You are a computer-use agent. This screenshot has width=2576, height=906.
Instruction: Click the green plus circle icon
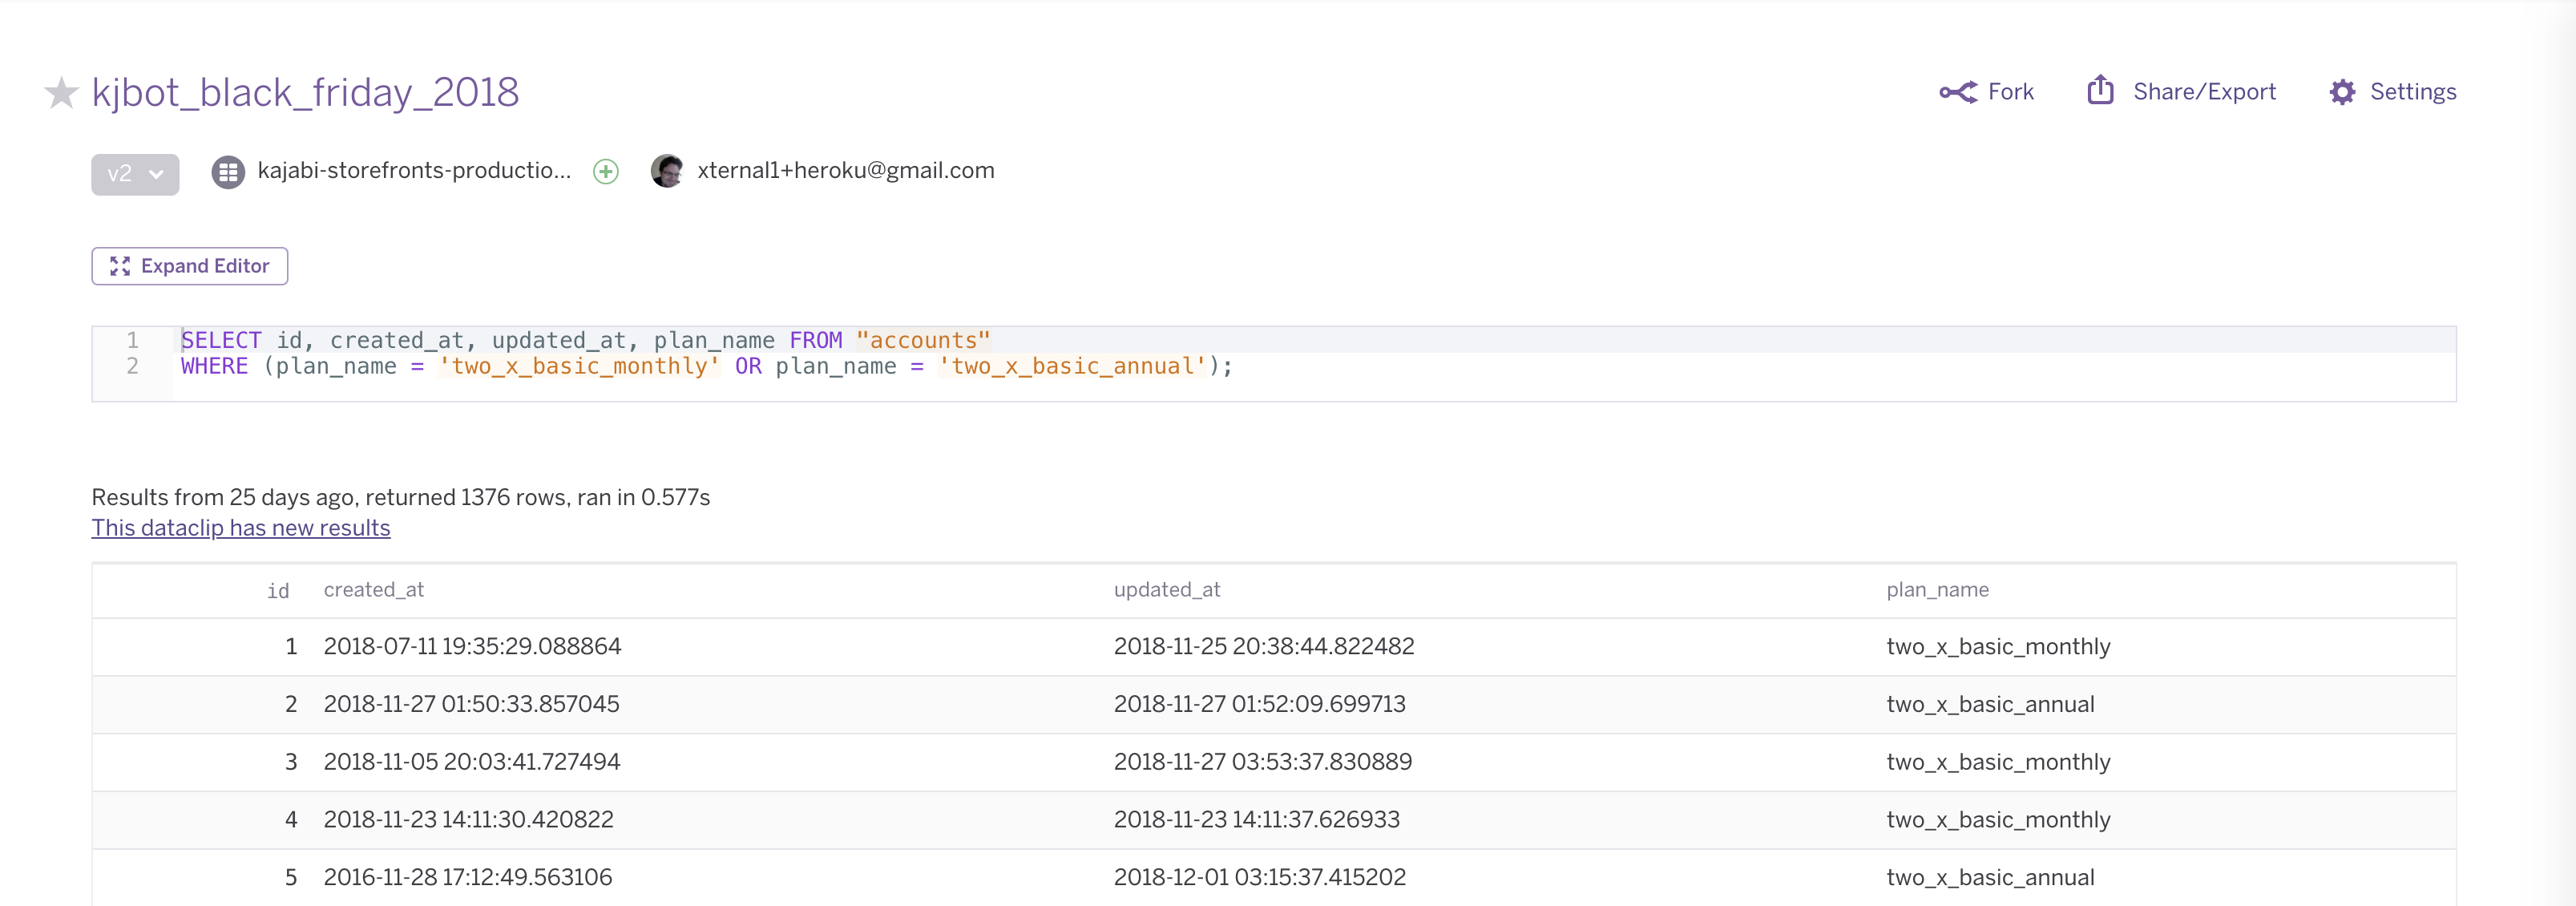[605, 172]
